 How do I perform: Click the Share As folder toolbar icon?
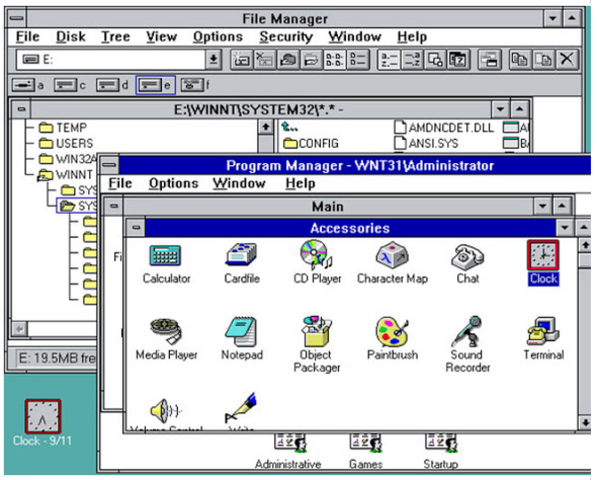click(288, 60)
